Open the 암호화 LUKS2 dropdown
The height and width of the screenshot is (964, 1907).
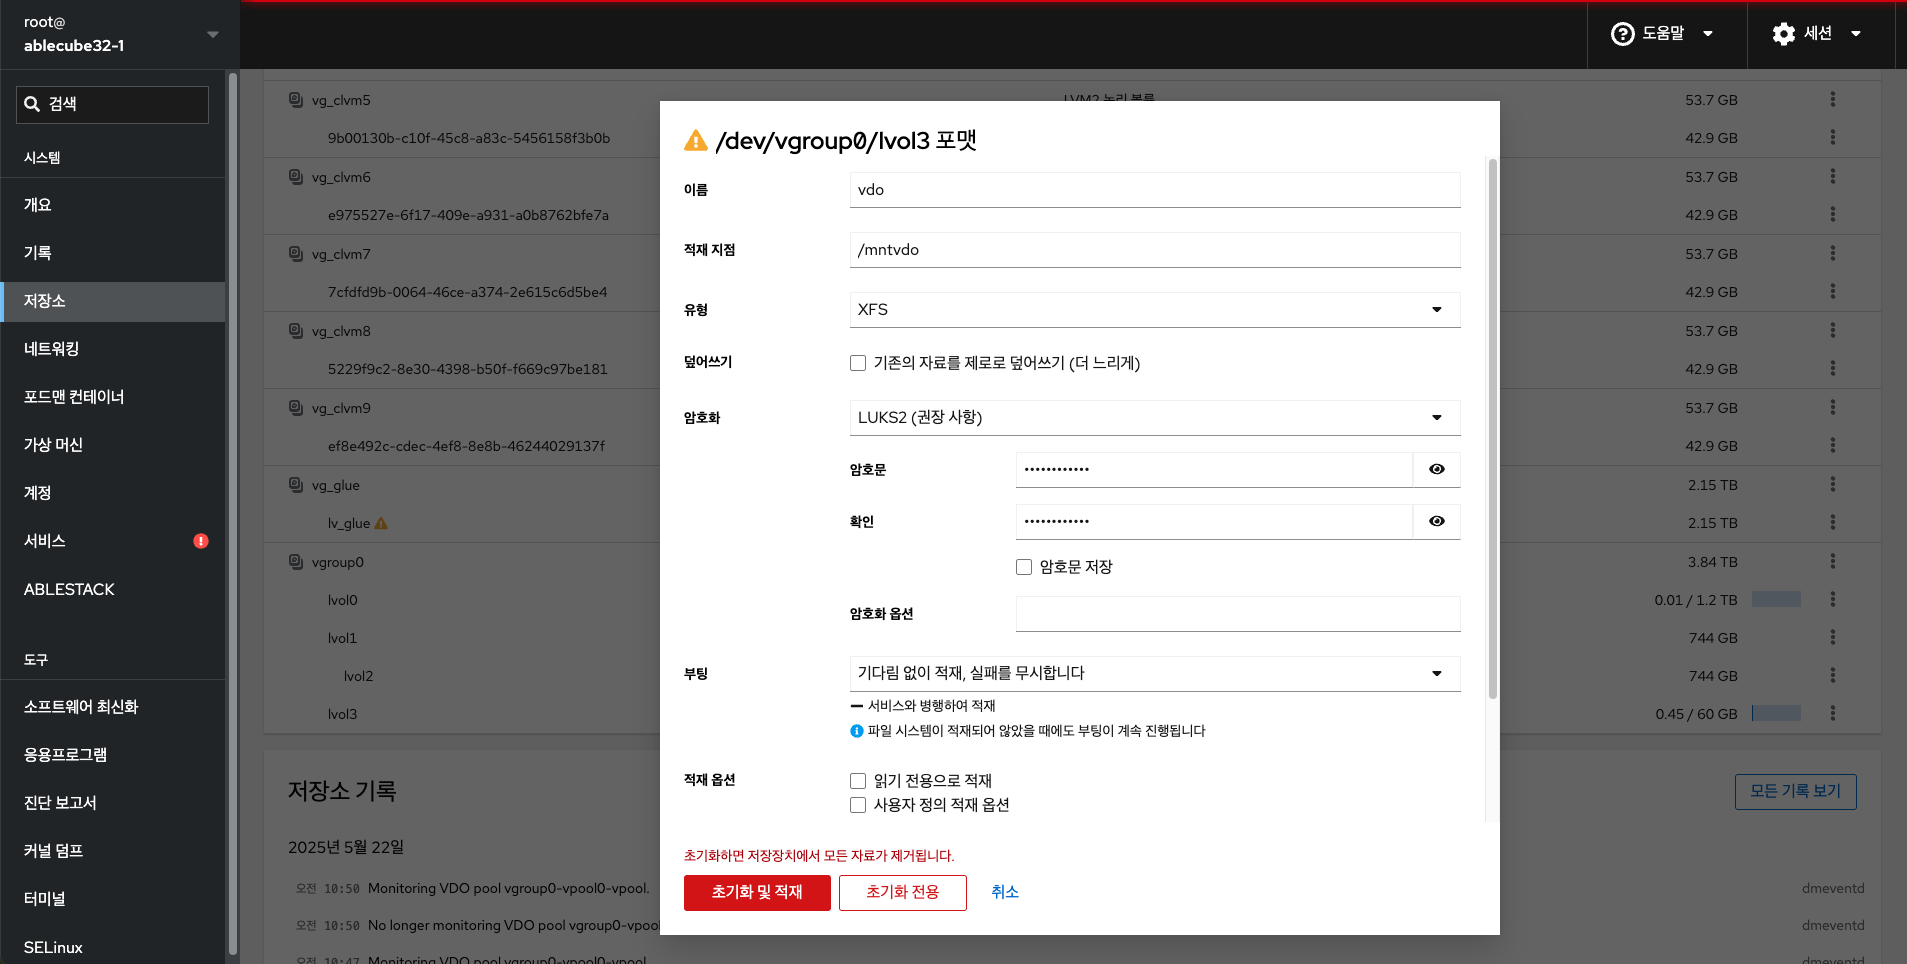(x=1154, y=418)
